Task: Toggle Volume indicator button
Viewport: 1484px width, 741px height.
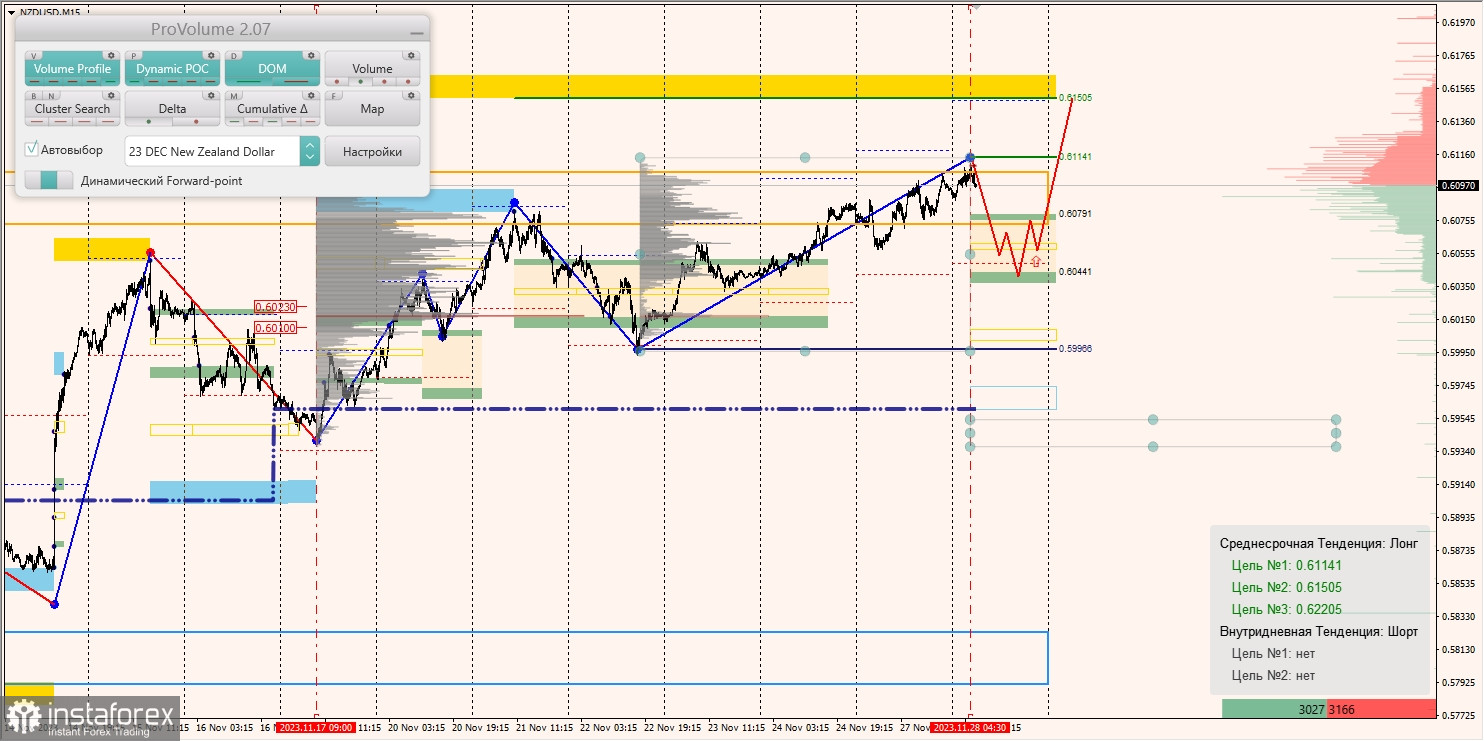Action: tap(372, 69)
